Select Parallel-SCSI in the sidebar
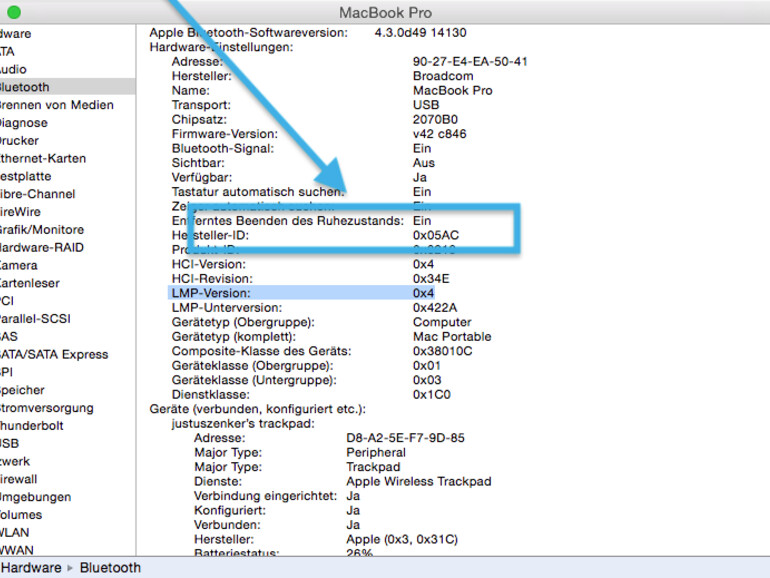 [x=35, y=319]
